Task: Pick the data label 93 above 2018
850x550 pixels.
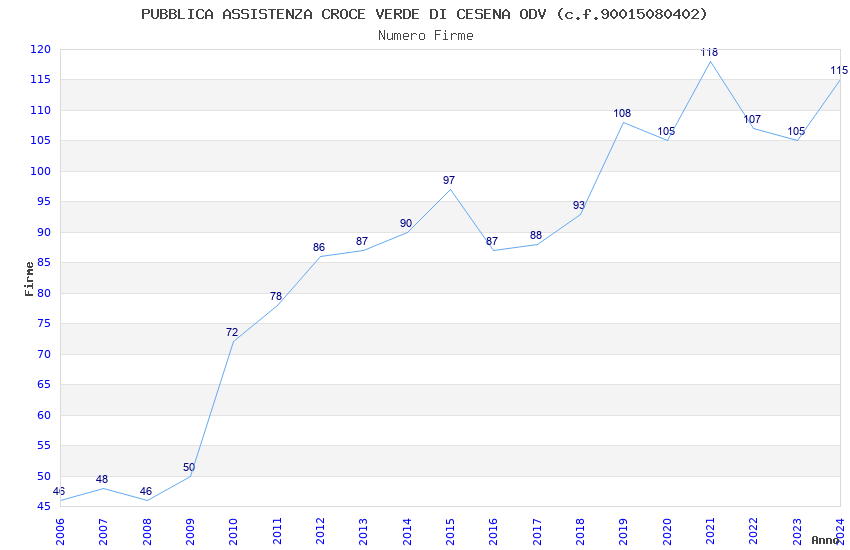Action: pos(579,205)
